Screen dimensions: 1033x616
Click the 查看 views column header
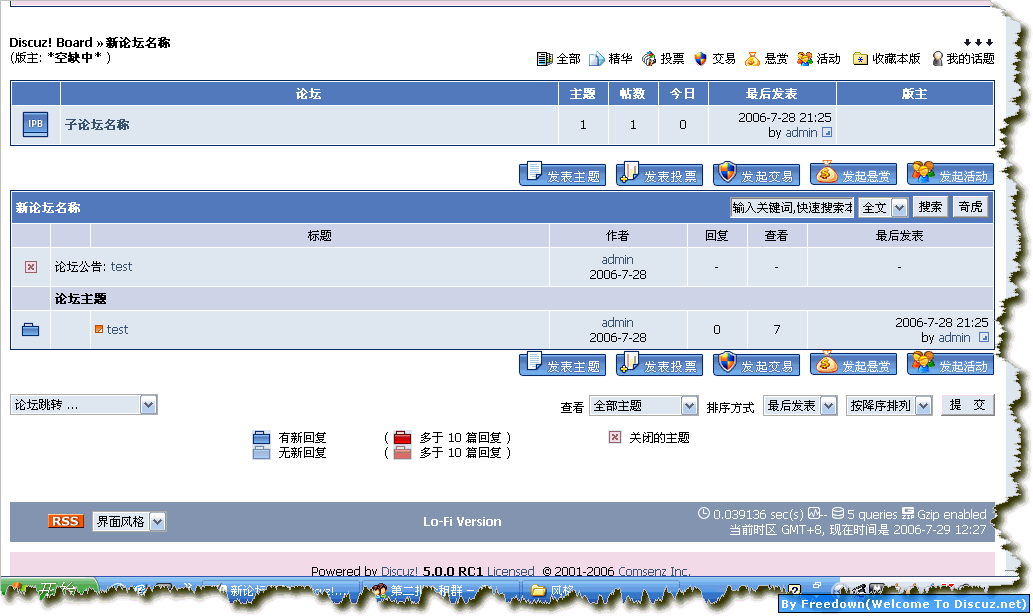tap(776, 235)
